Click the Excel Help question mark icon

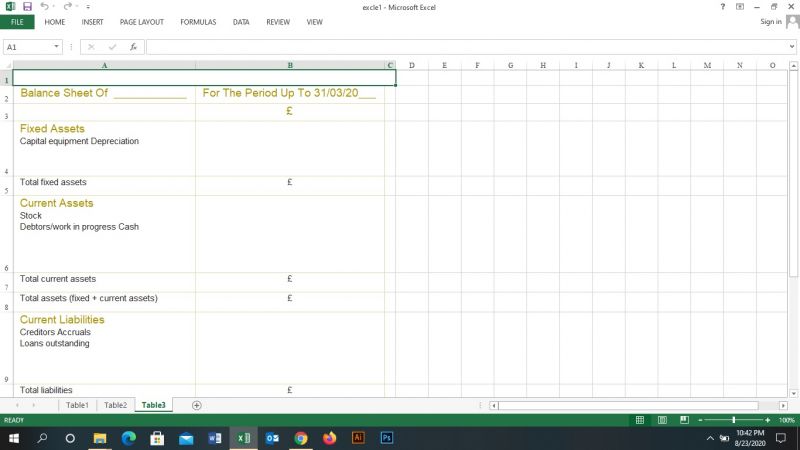coord(723,7)
